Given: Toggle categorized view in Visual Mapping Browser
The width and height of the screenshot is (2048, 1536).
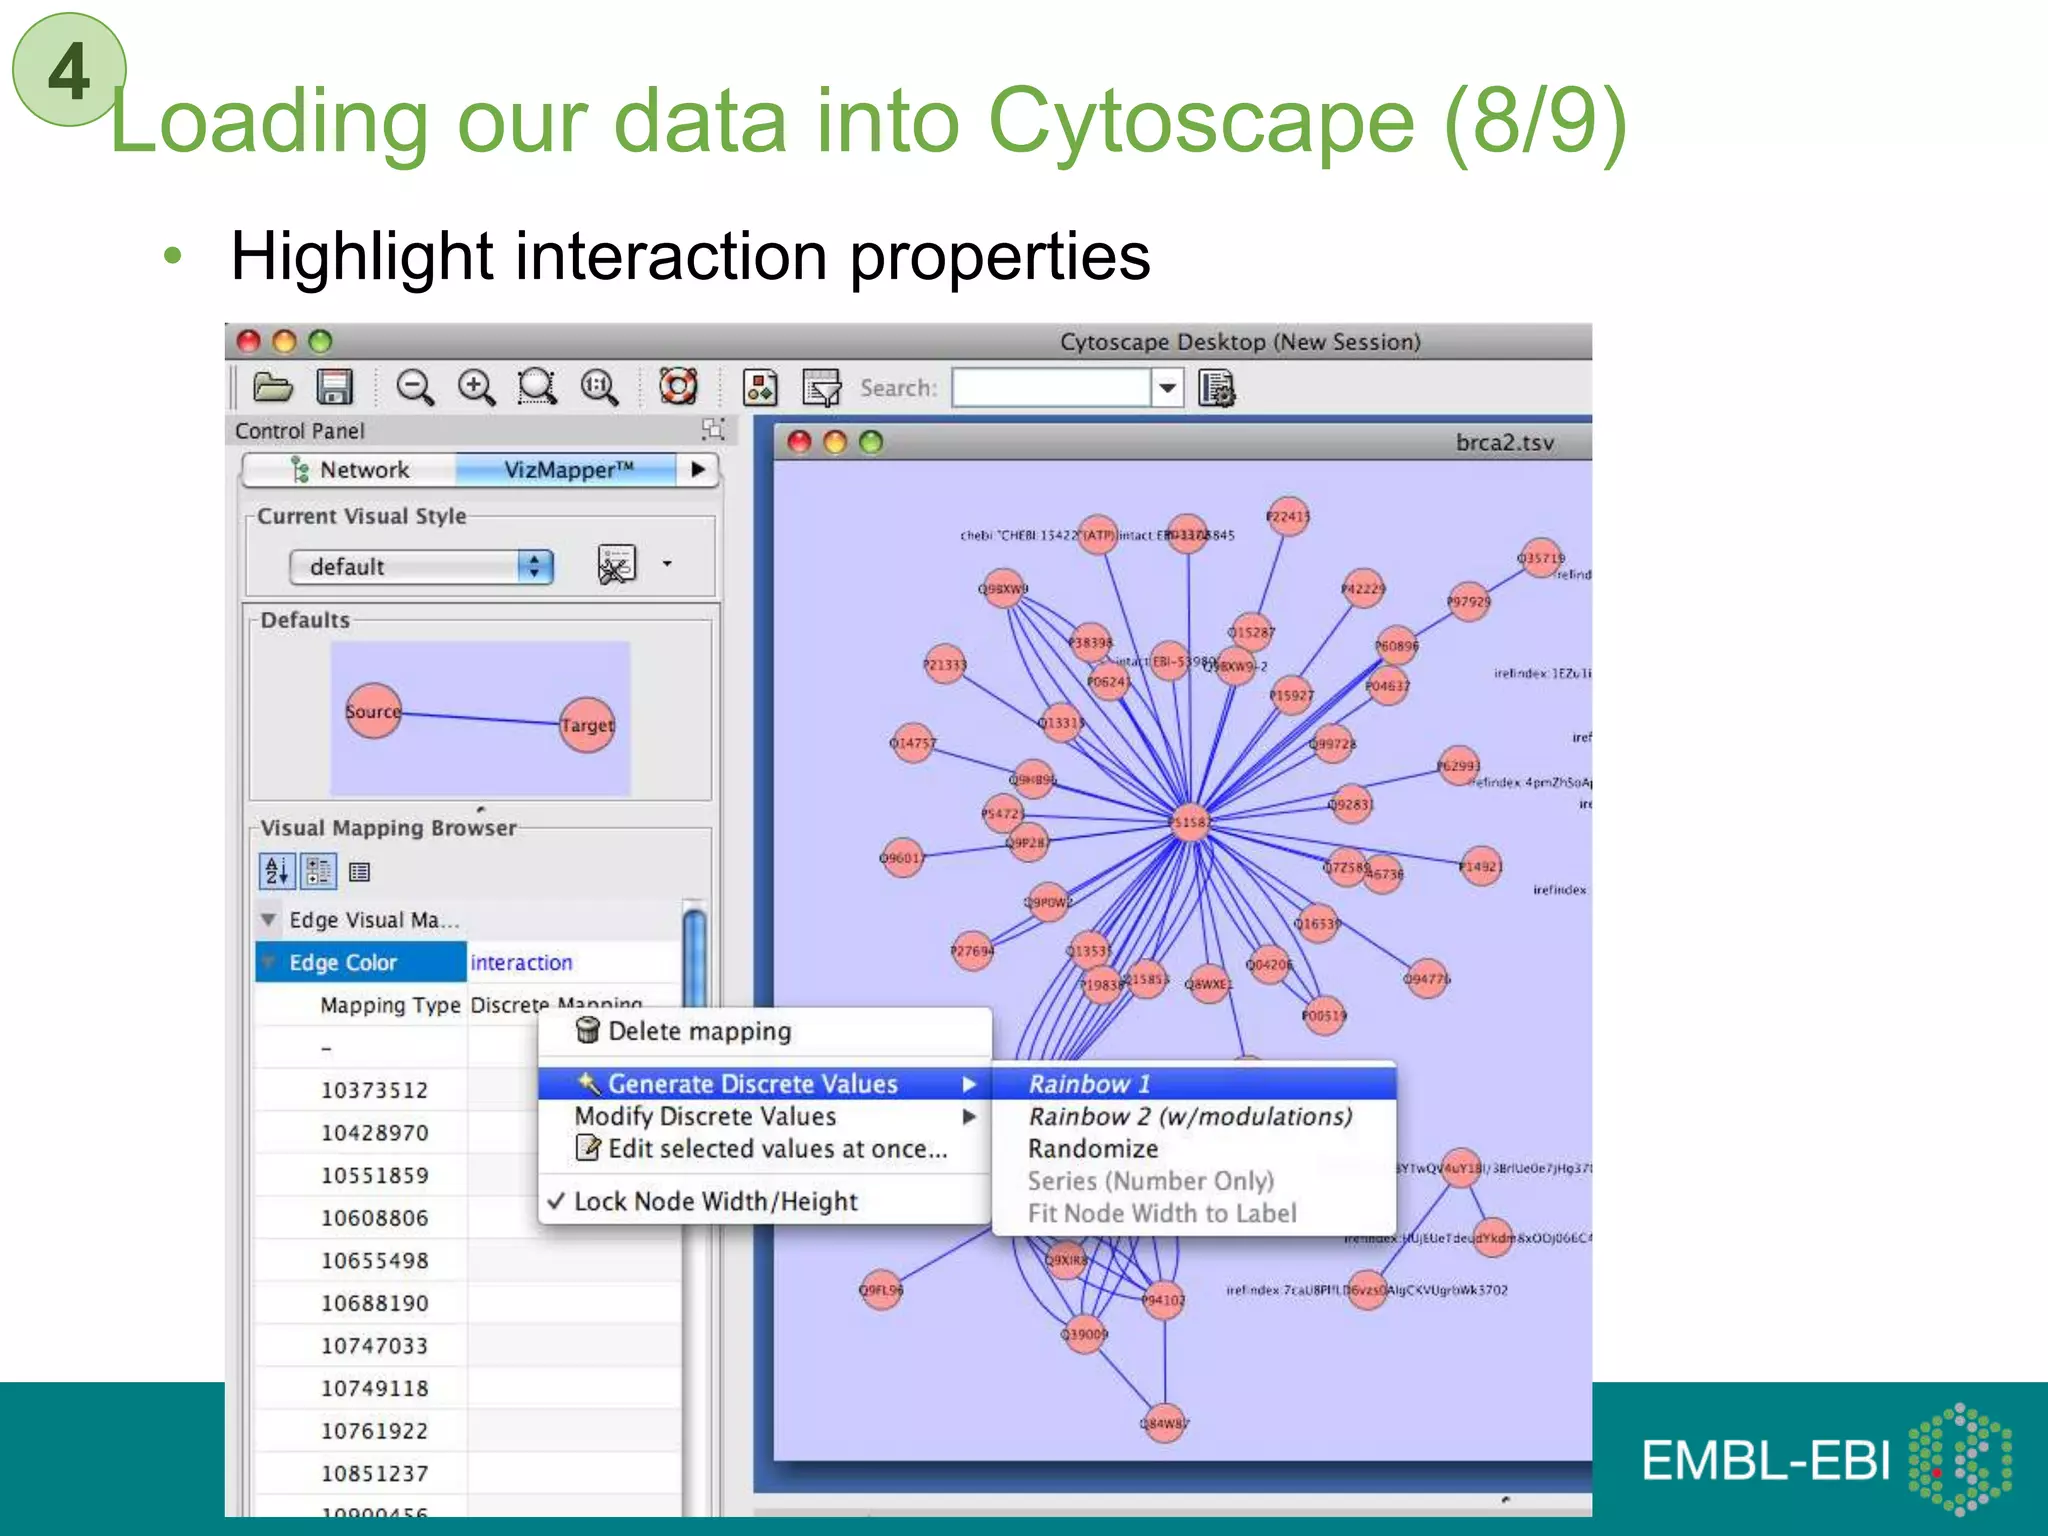Looking at the screenshot, I should click(319, 872).
